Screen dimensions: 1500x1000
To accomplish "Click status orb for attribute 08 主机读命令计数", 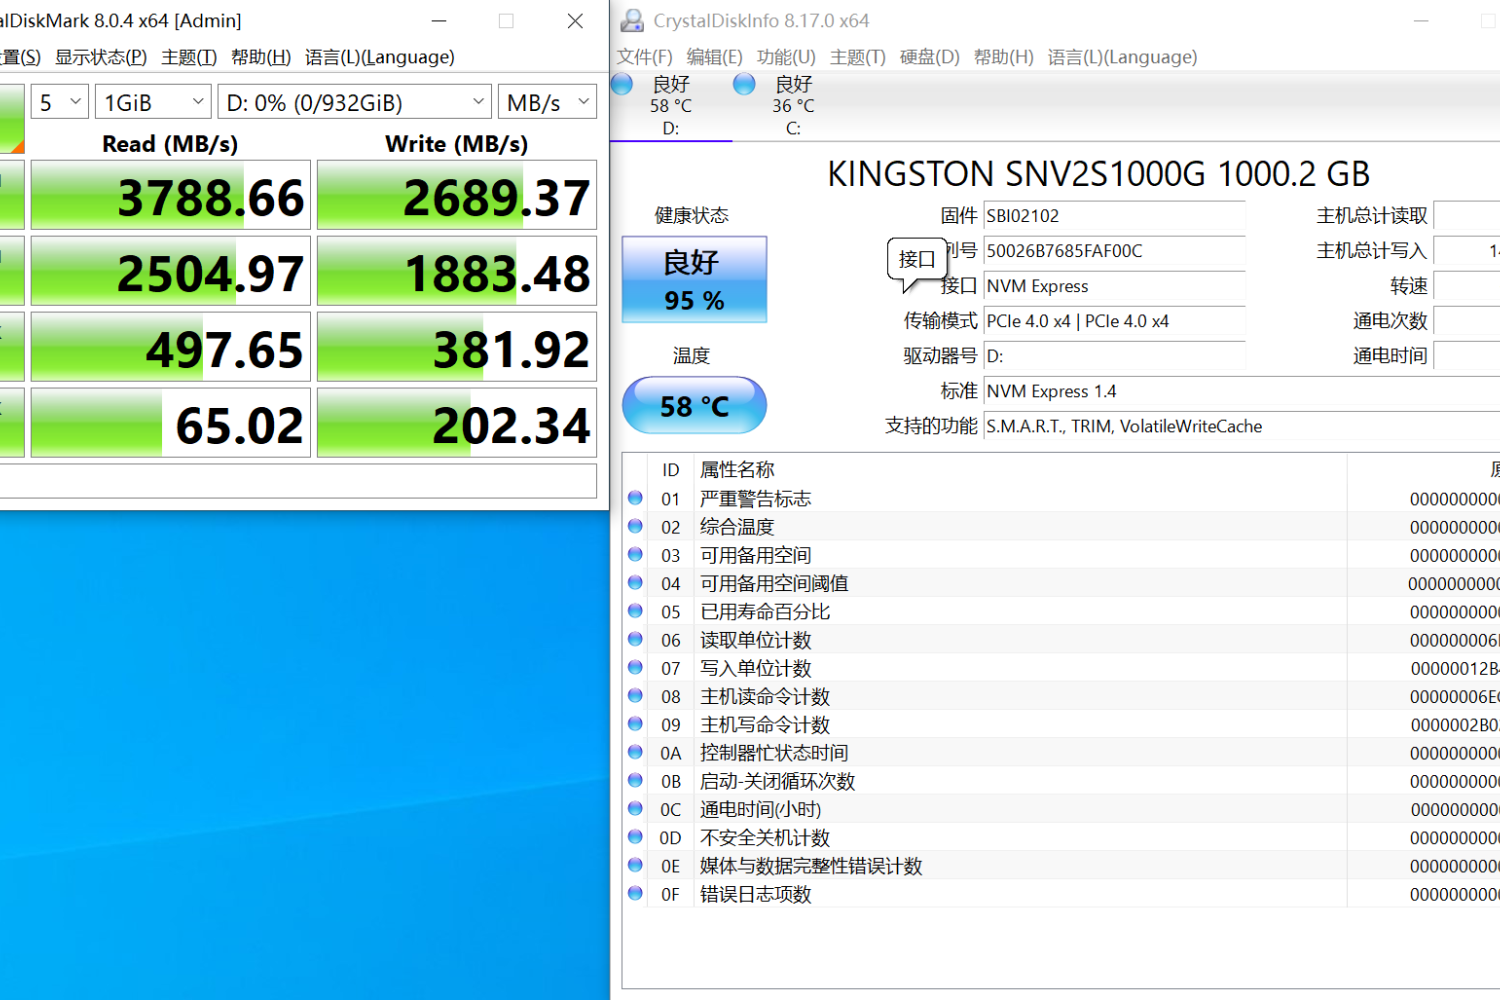I will 635,695.
